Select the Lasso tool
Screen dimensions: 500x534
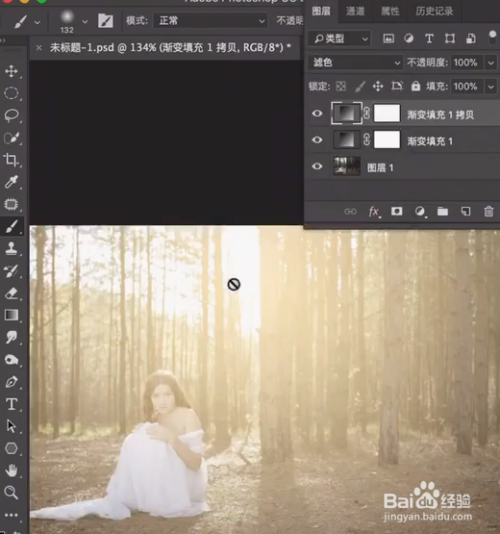click(11, 115)
